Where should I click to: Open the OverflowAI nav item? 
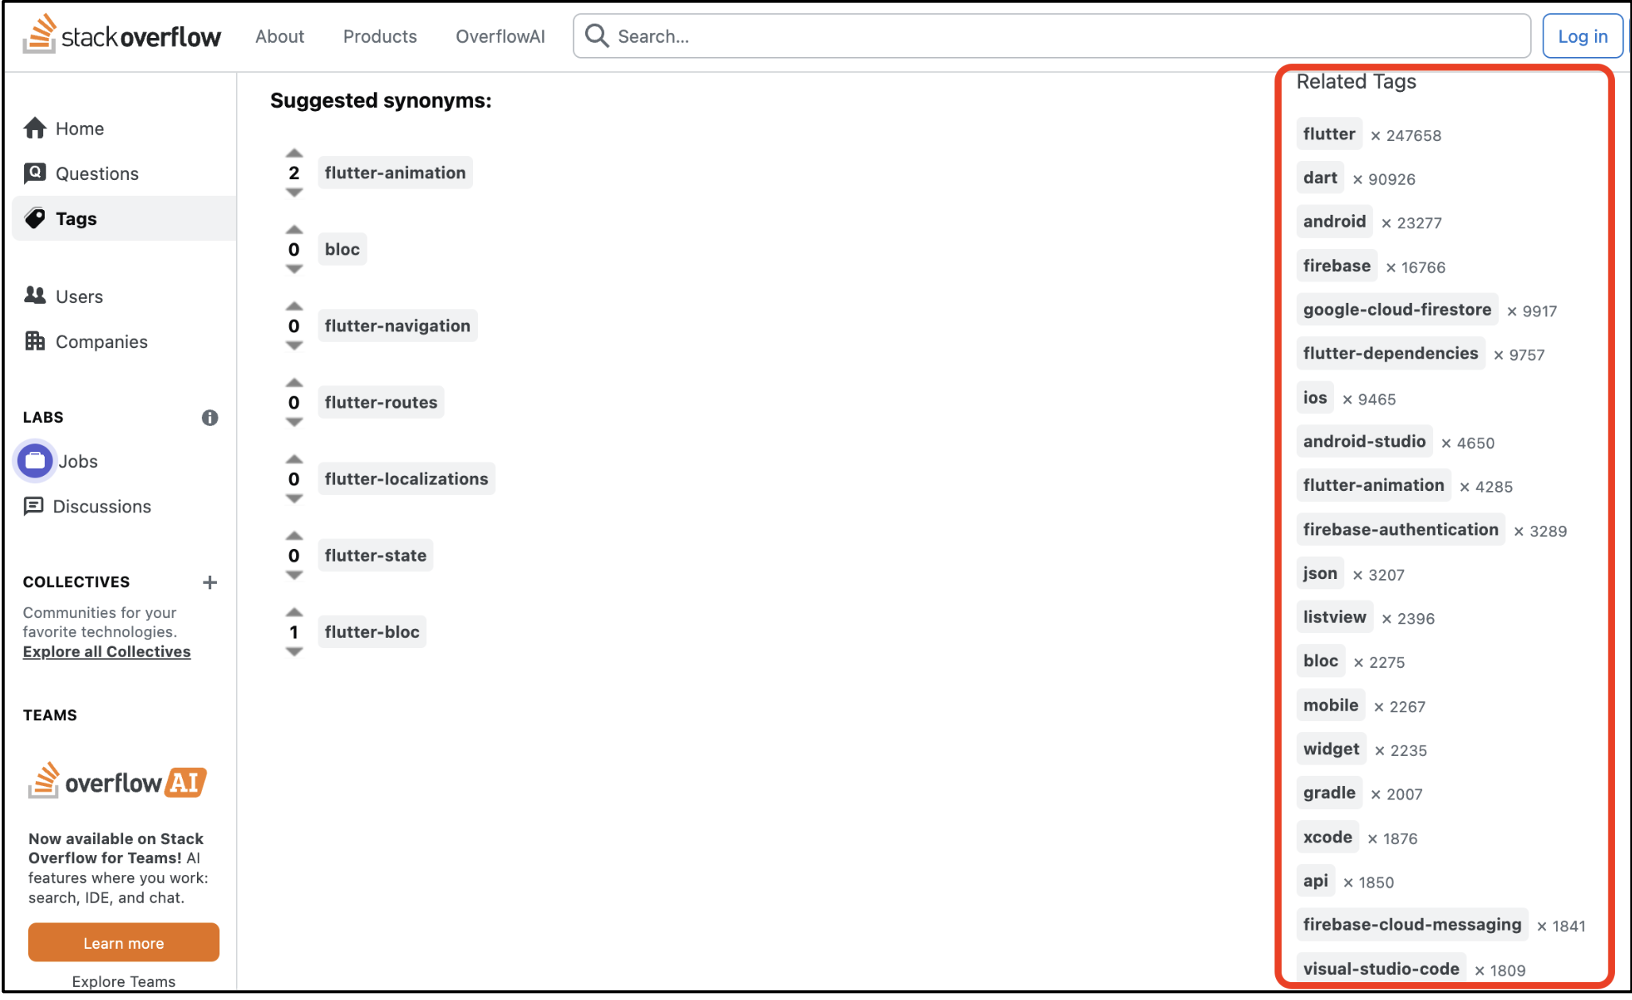coord(500,36)
